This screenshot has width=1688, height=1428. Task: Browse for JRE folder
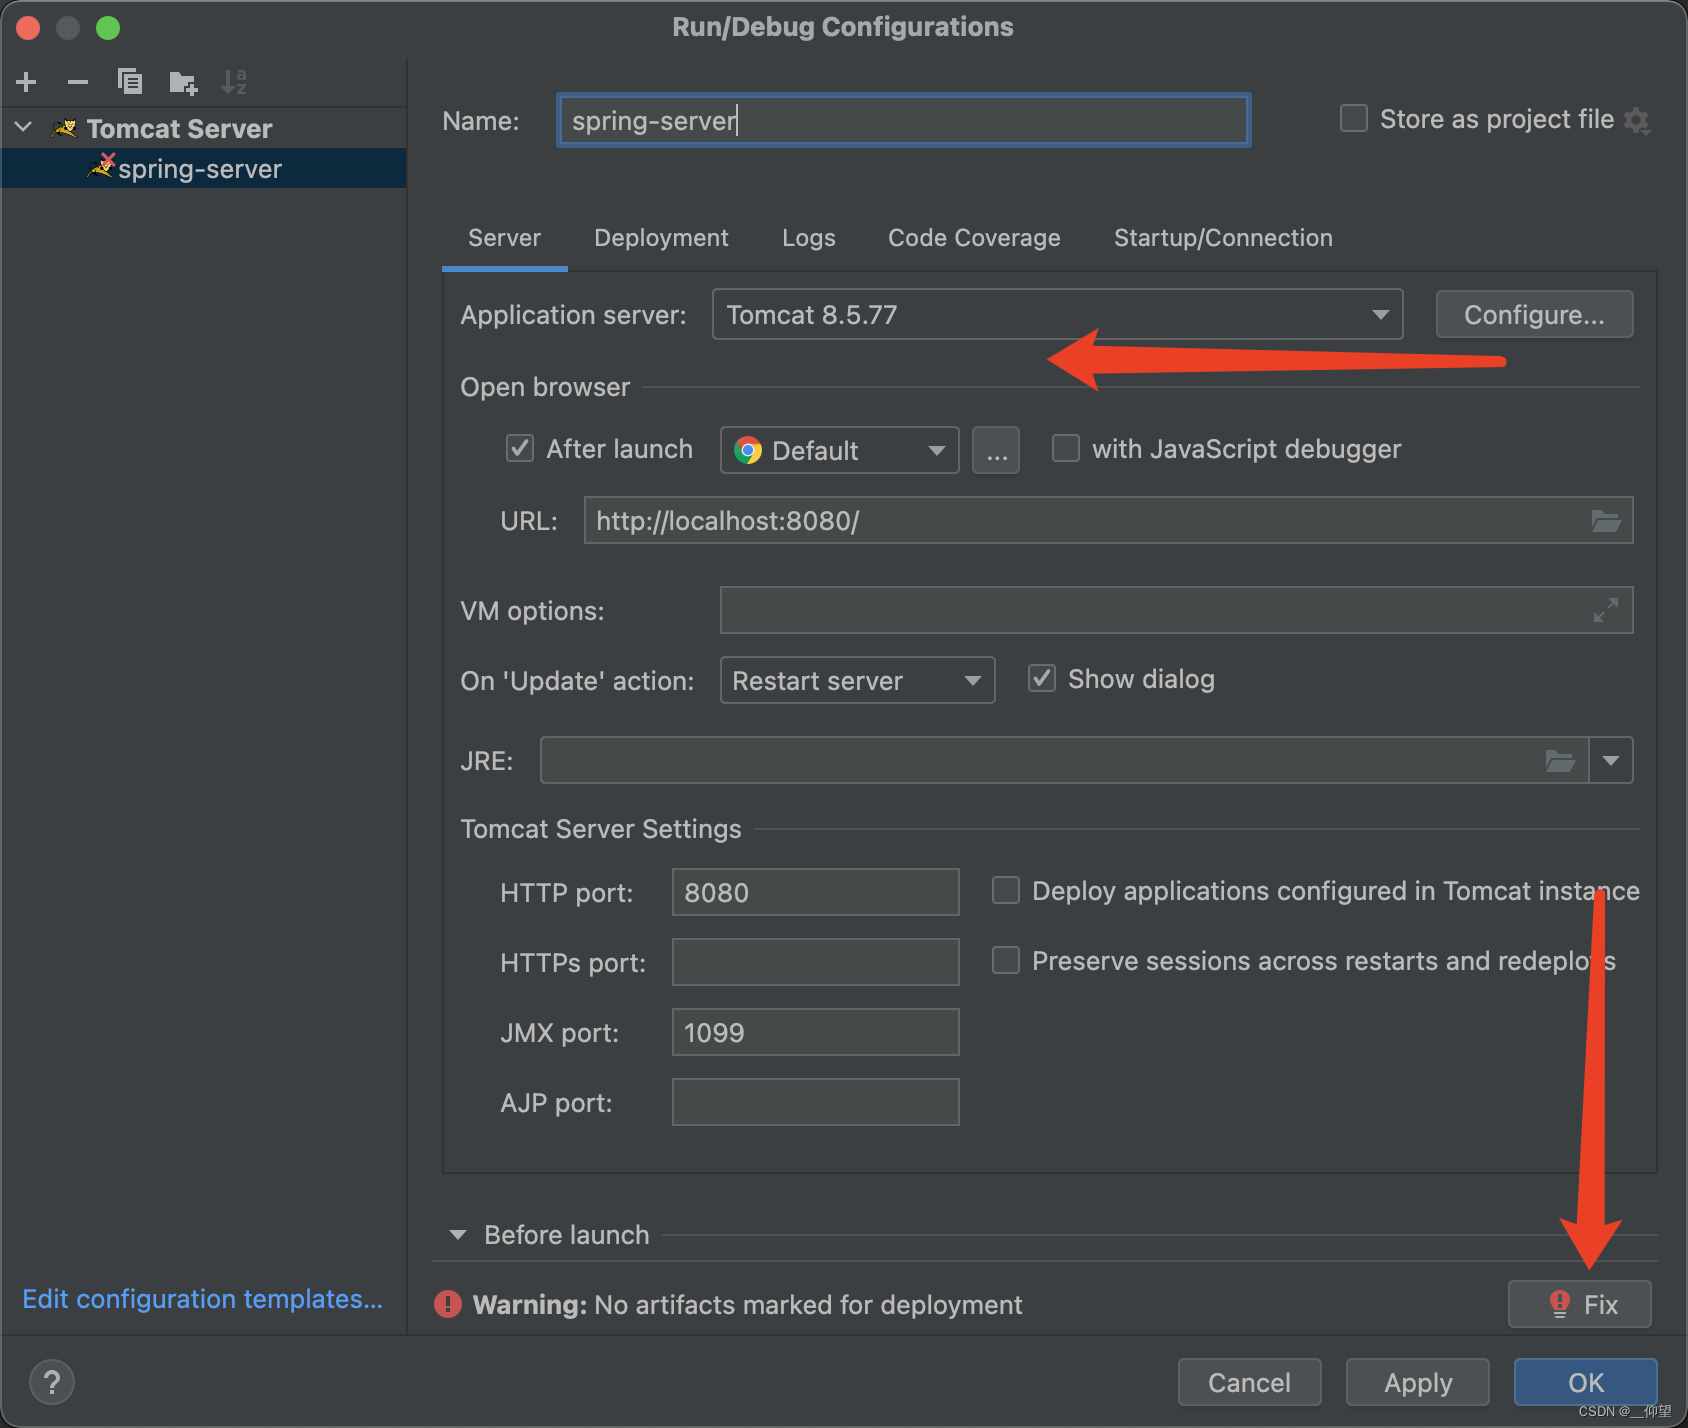1560,761
